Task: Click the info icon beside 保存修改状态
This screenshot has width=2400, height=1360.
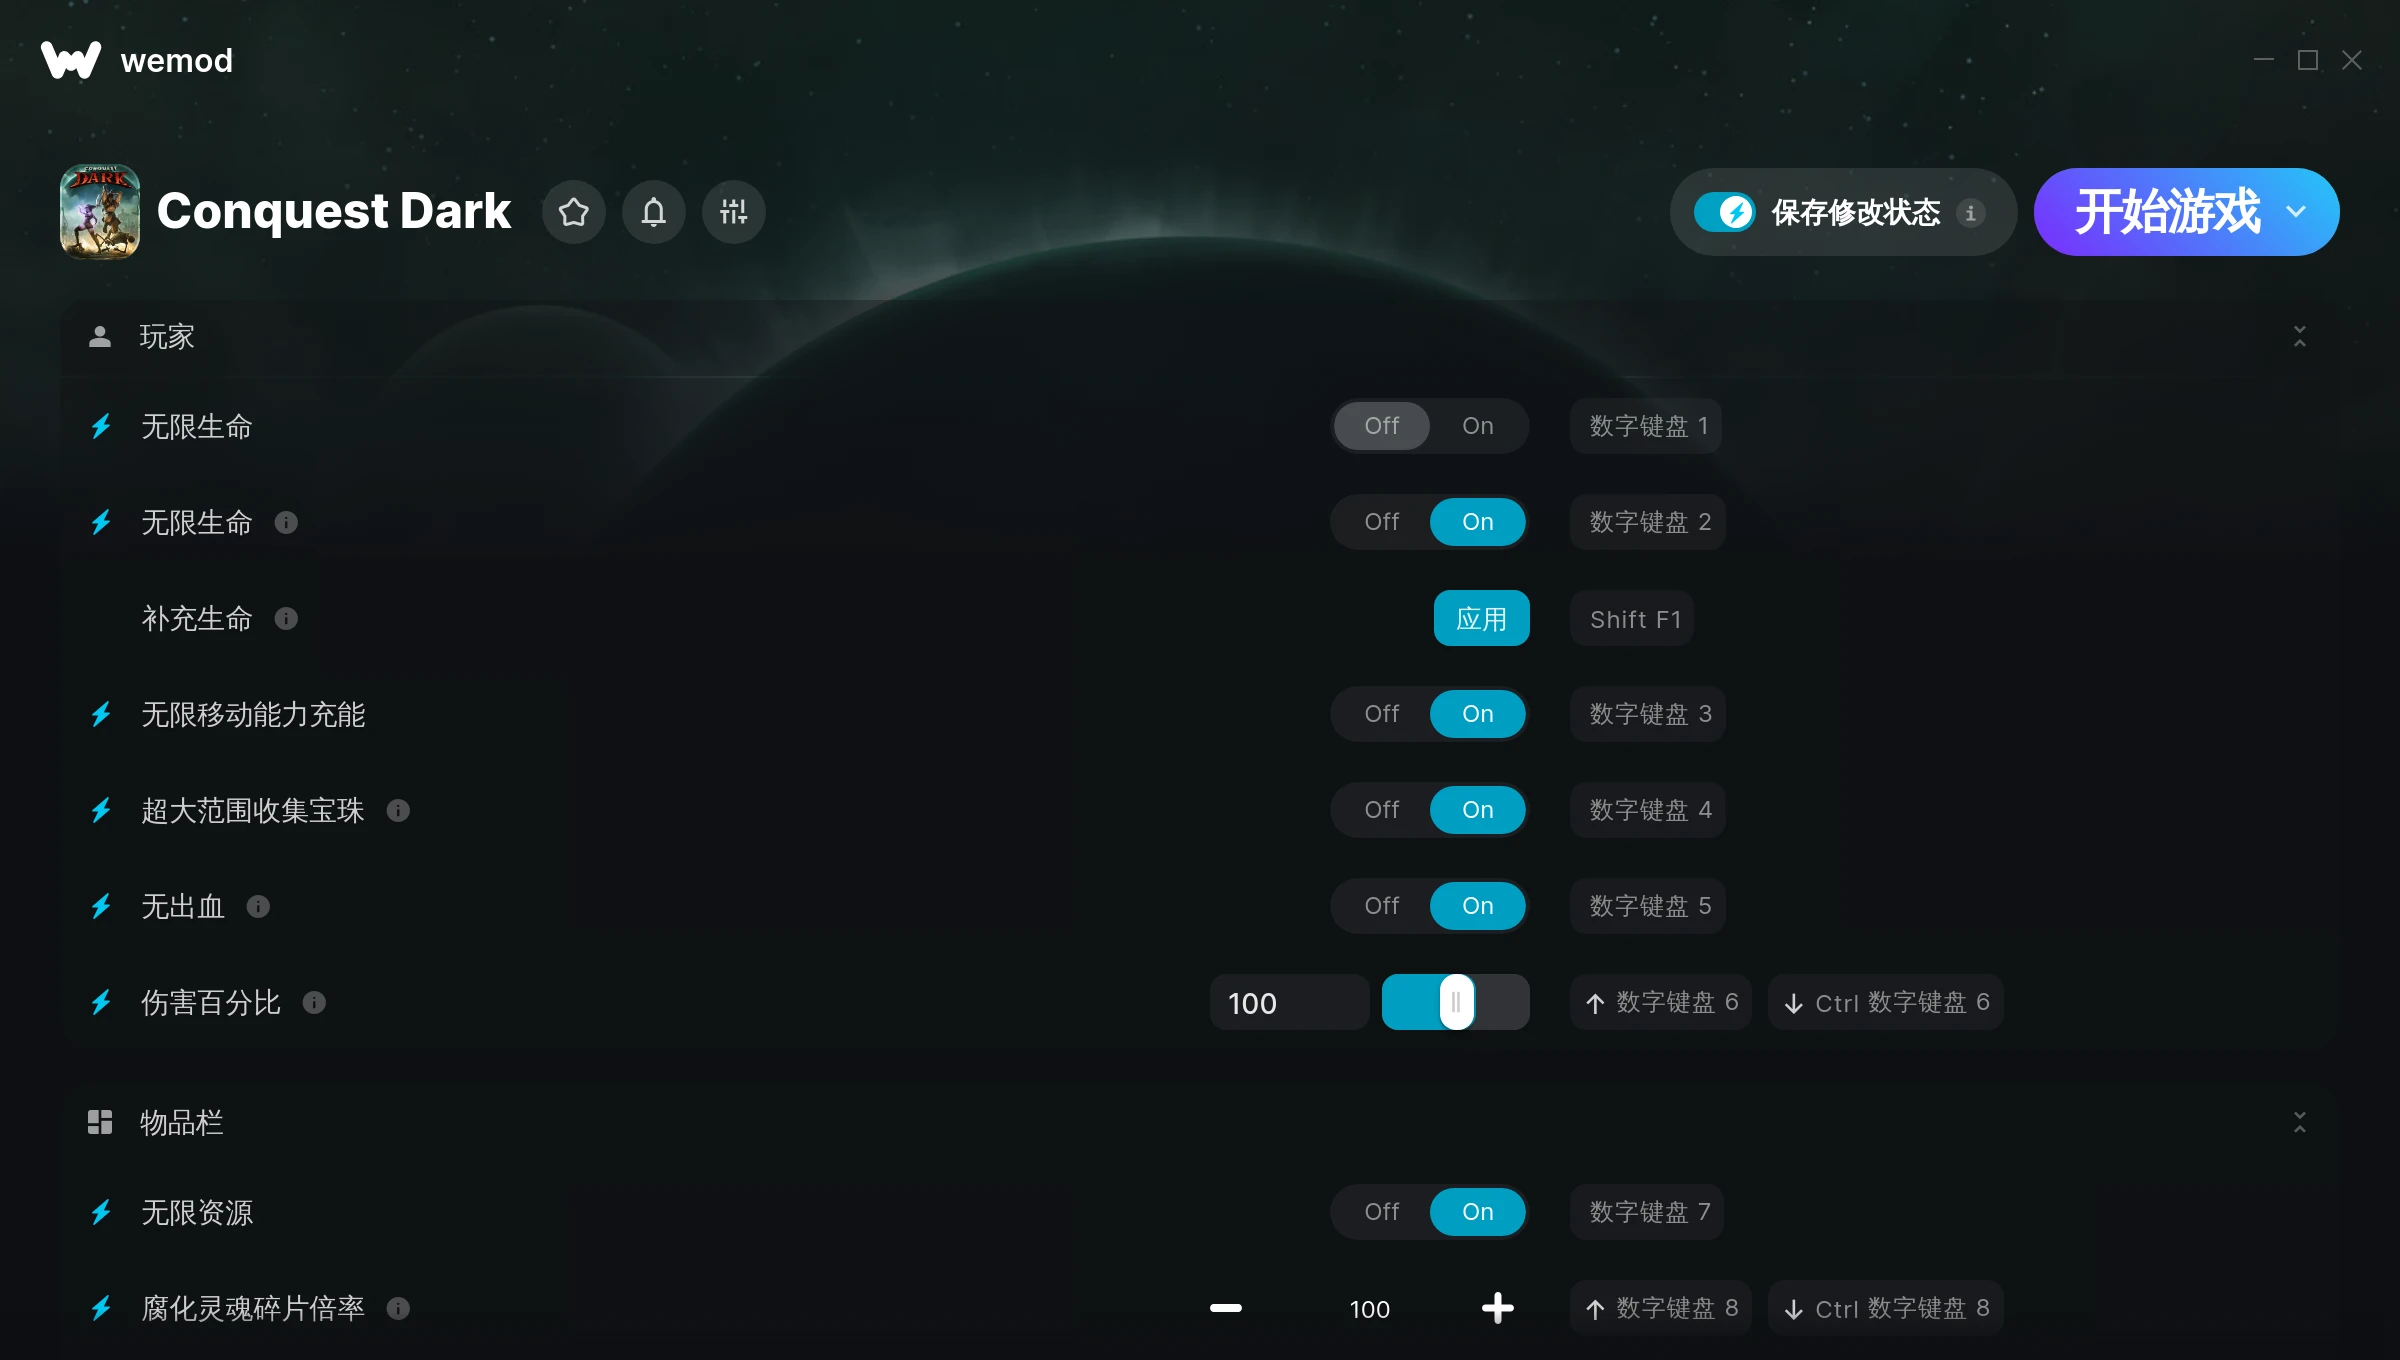Action: coord(1971,213)
